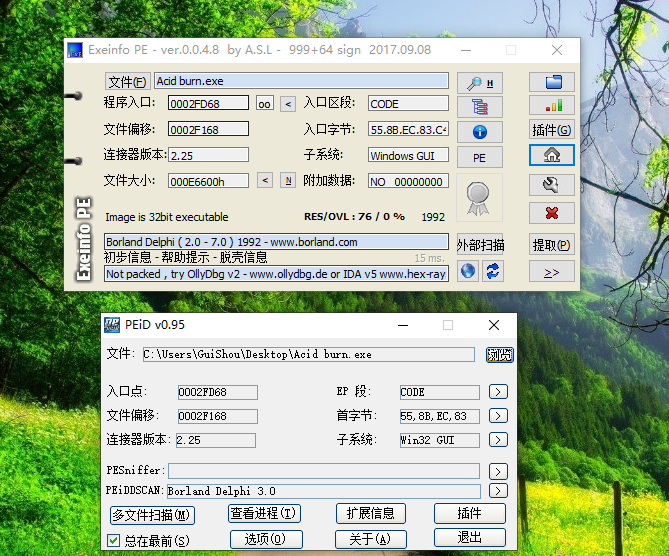
Task: Click the 外部扫描 external scan button
Action: (x=480, y=245)
